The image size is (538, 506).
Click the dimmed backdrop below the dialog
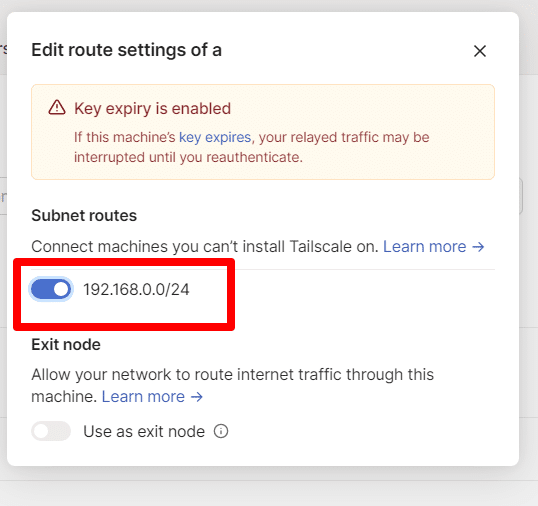coord(269,487)
